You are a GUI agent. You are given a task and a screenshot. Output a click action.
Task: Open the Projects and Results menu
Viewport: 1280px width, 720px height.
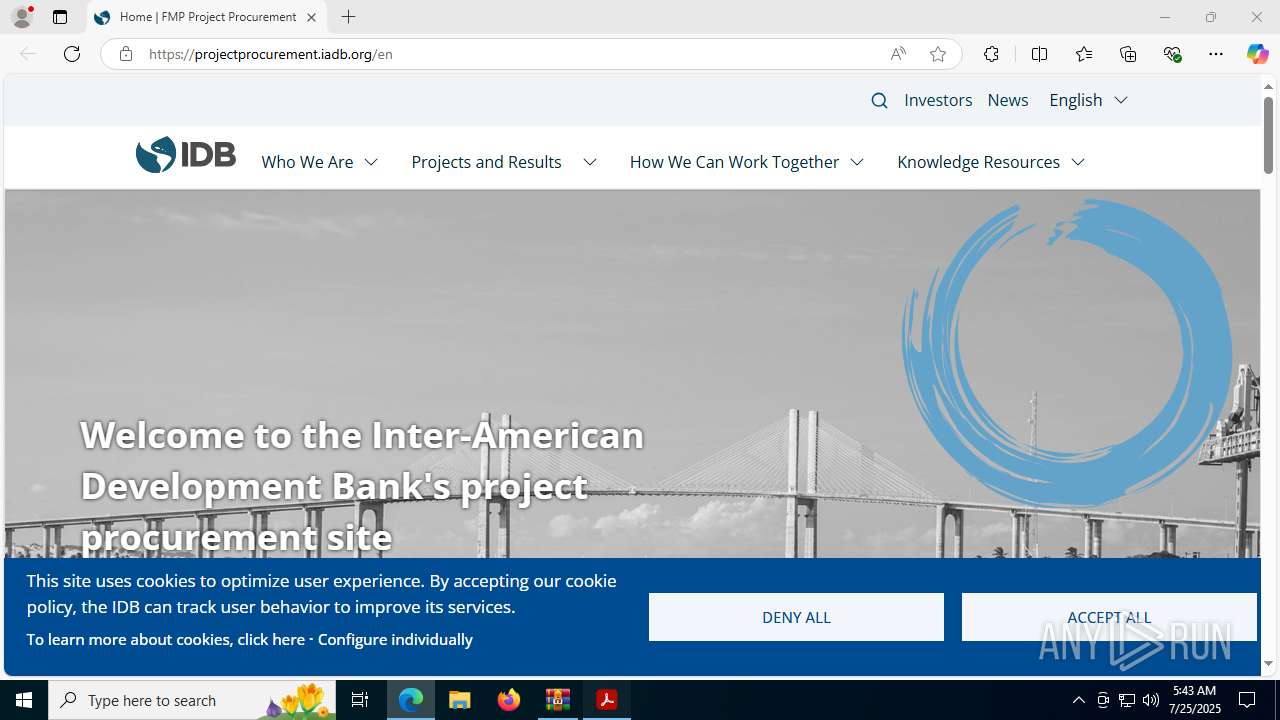pyautogui.click(x=486, y=162)
